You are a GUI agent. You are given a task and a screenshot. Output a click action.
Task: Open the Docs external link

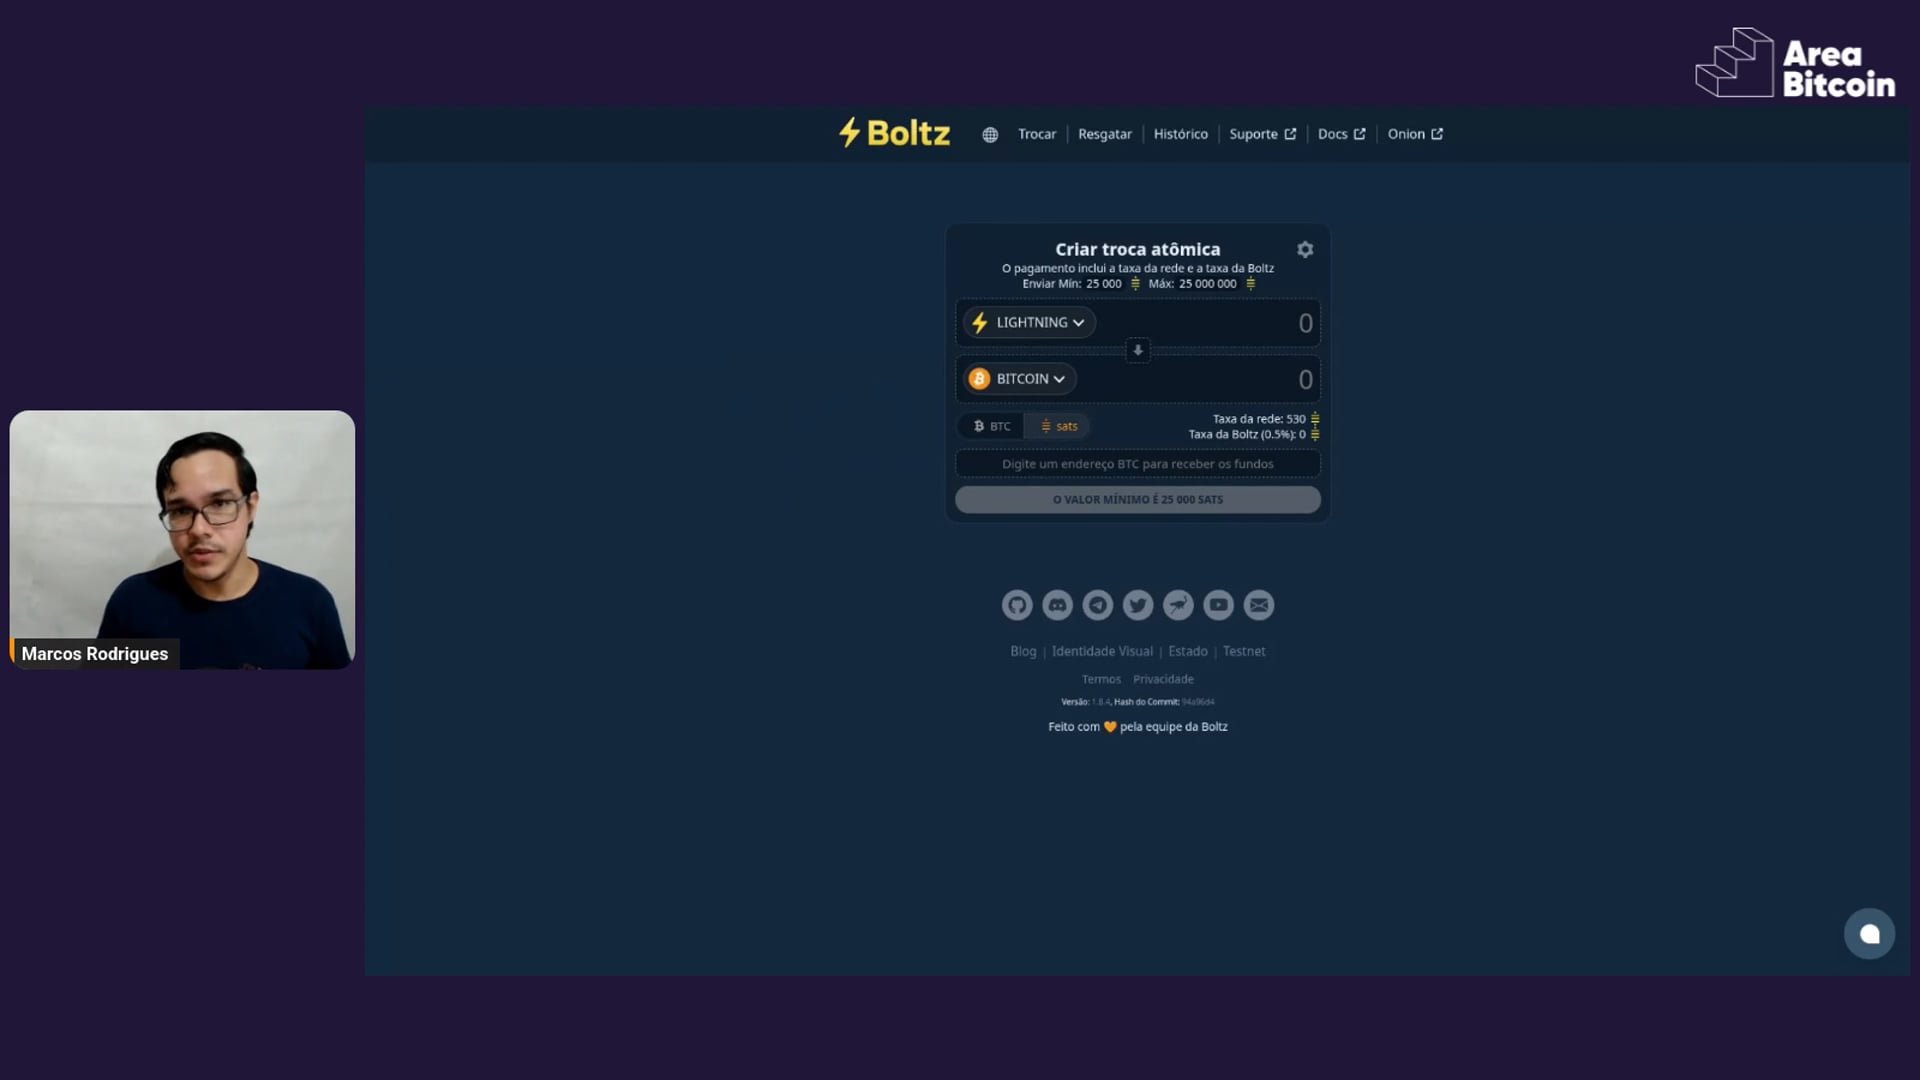1340,134
